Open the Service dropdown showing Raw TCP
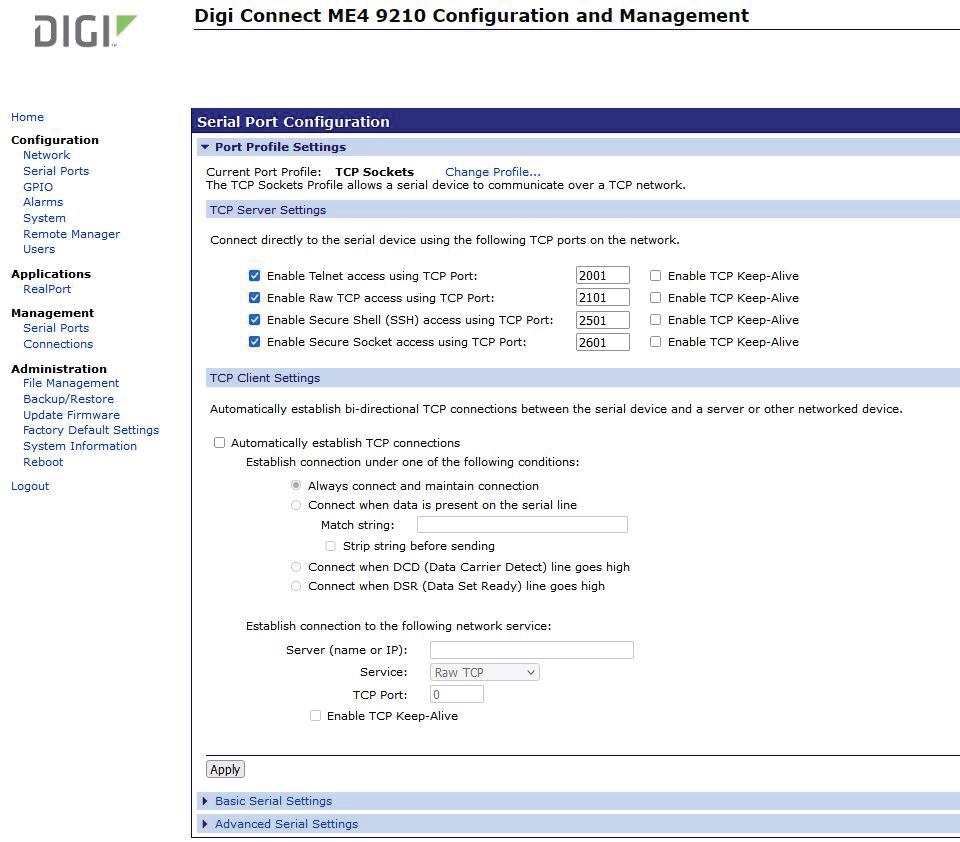Viewport: 960px width, 842px height. click(484, 672)
